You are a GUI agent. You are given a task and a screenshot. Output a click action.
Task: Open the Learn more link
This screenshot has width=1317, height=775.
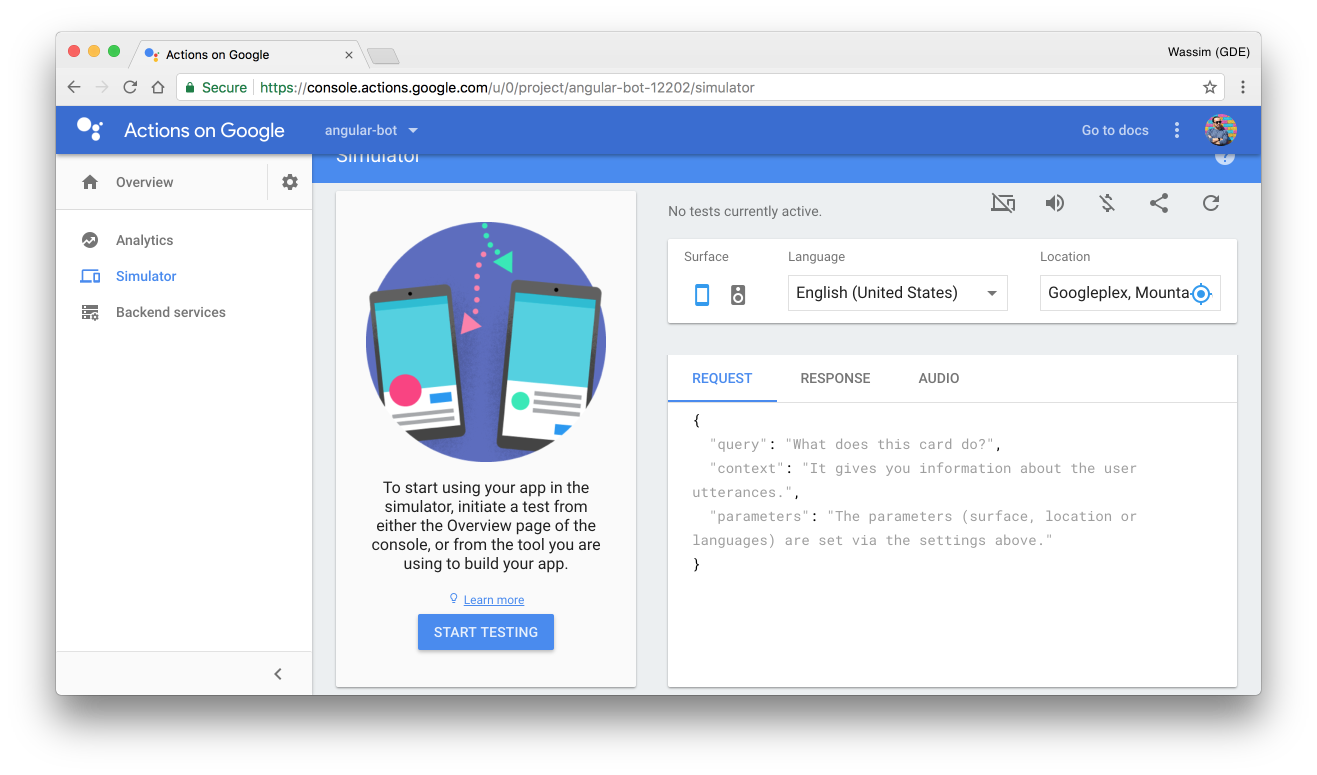494,600
